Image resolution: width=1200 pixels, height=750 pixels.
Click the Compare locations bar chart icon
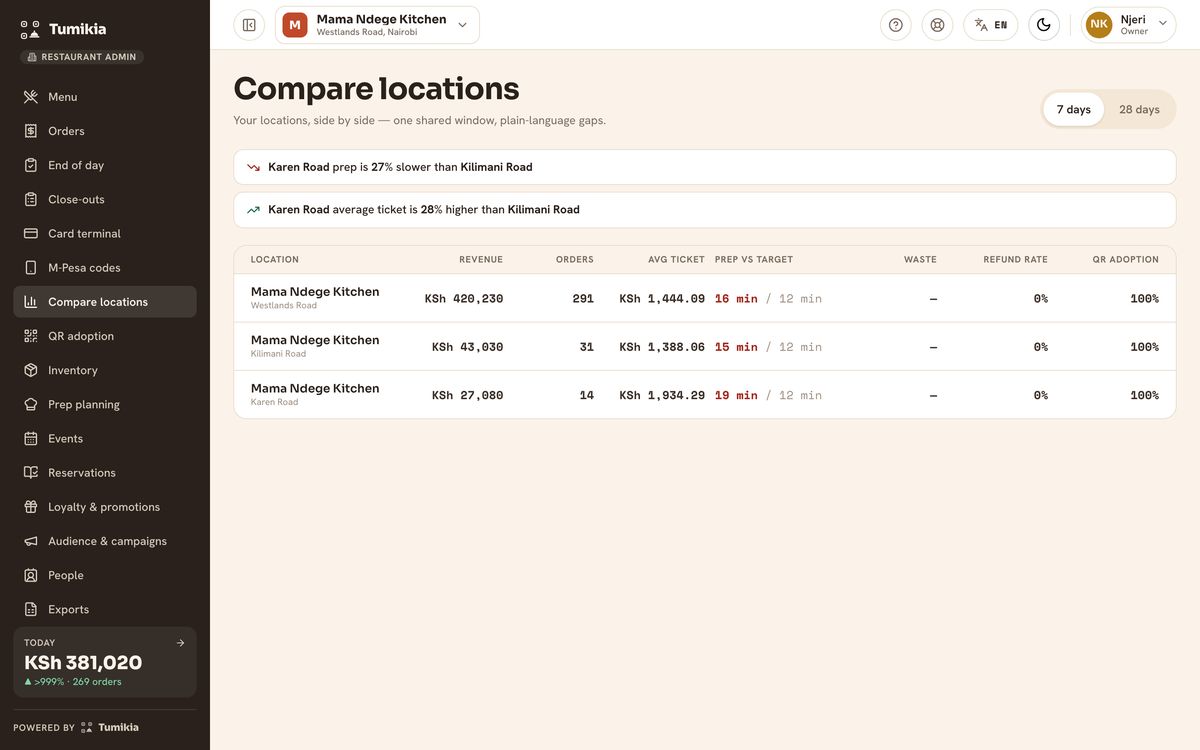pyautogui.click(x=30, y=302)
